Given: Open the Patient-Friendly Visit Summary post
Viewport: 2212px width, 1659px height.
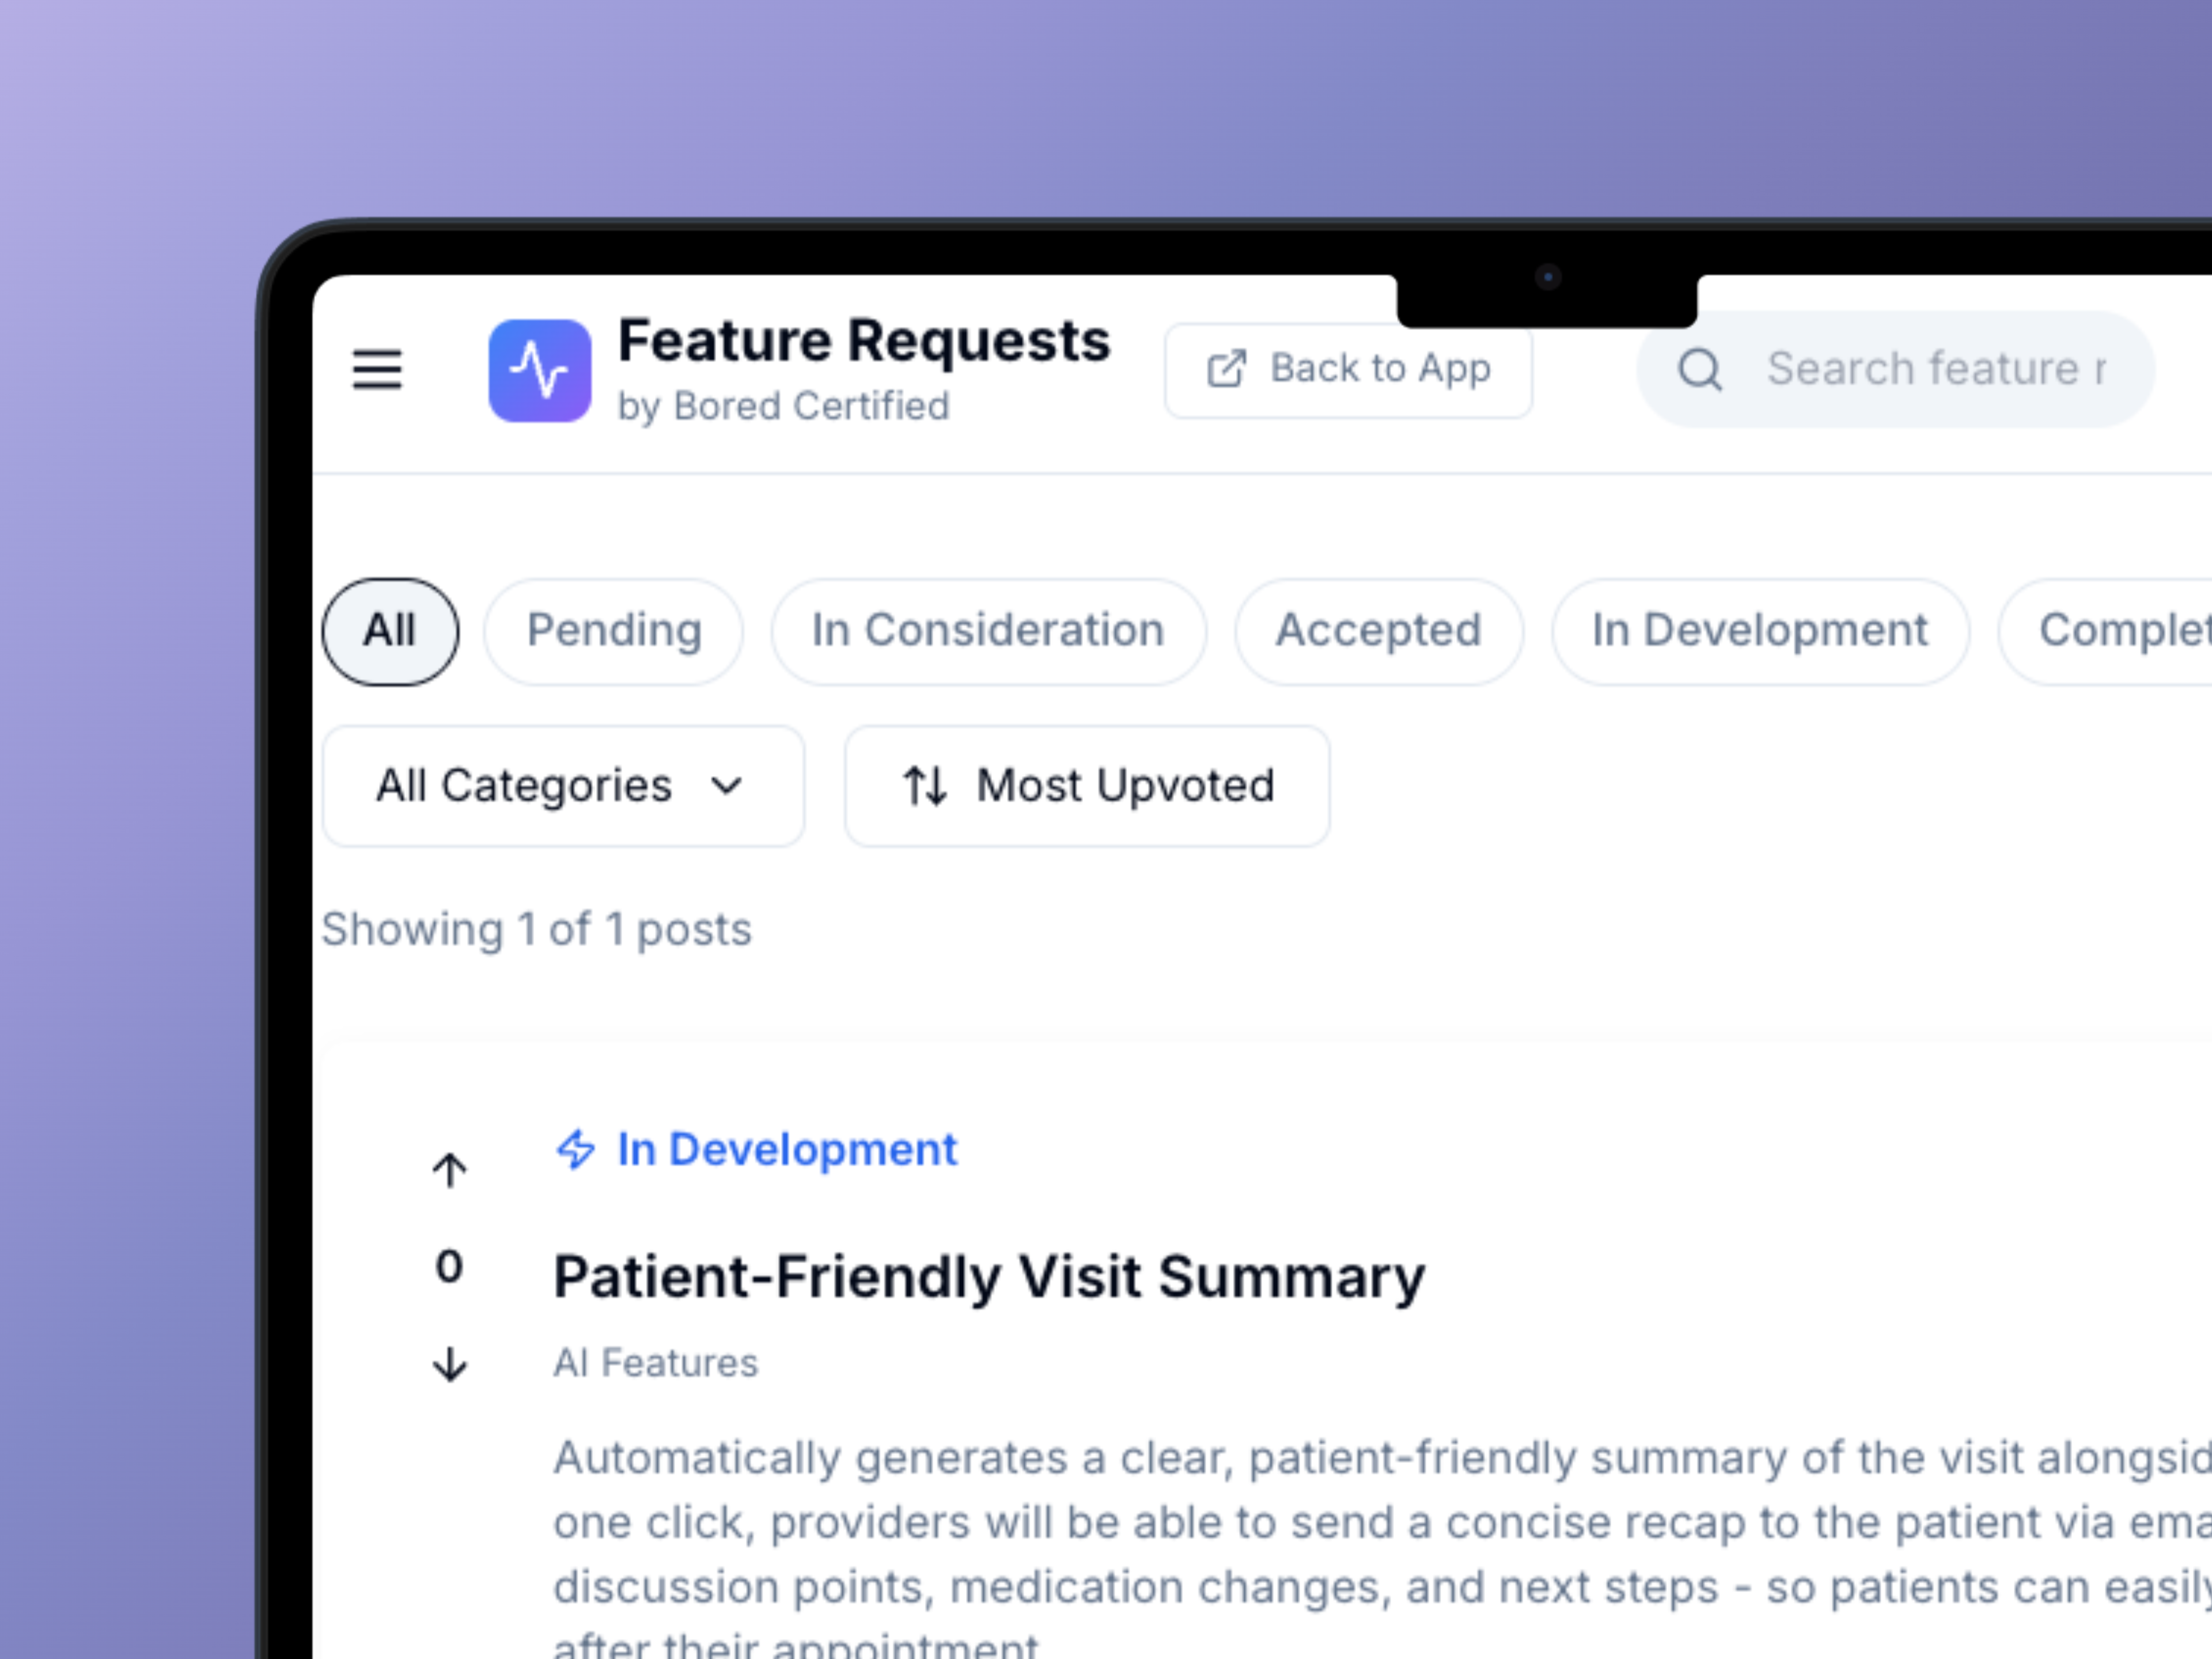Looking at the screenshot, I should point(988,1277).
